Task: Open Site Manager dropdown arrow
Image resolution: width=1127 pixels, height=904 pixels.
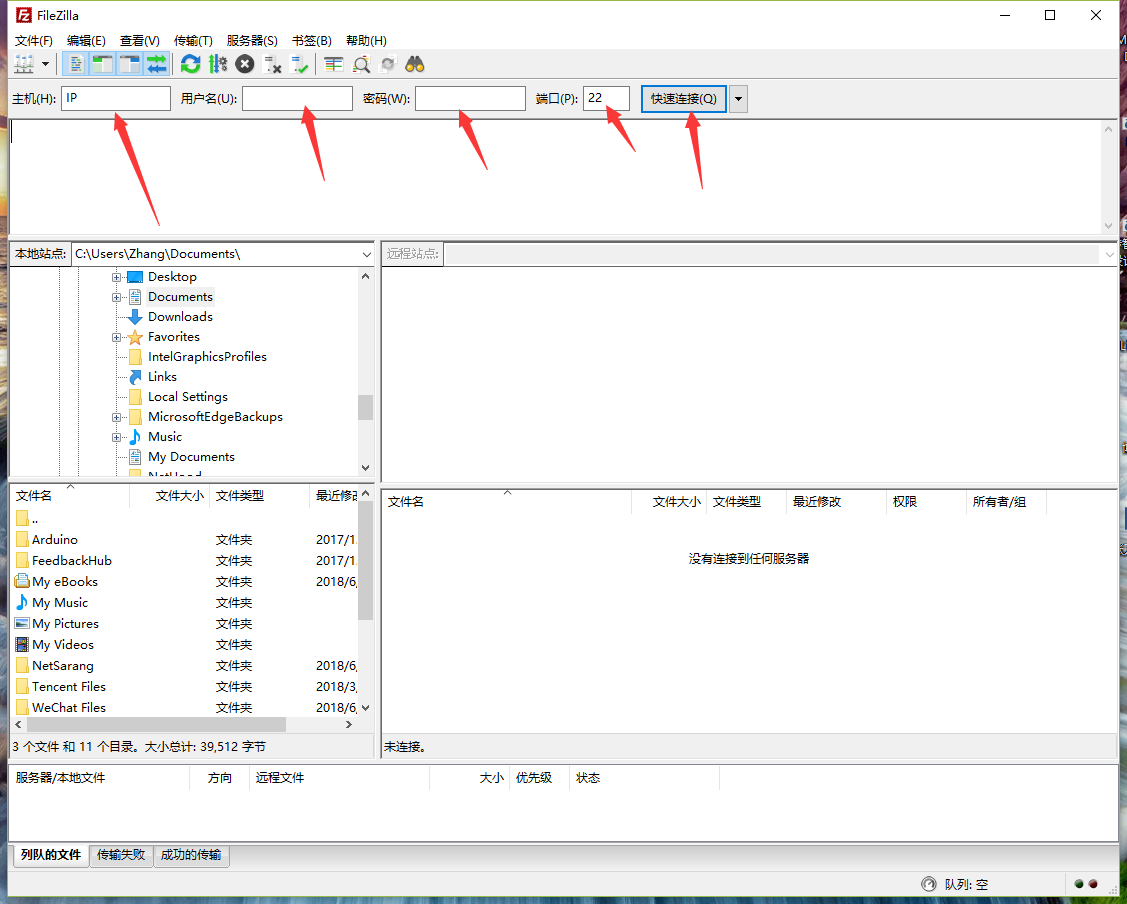Action: coord(45,64)
